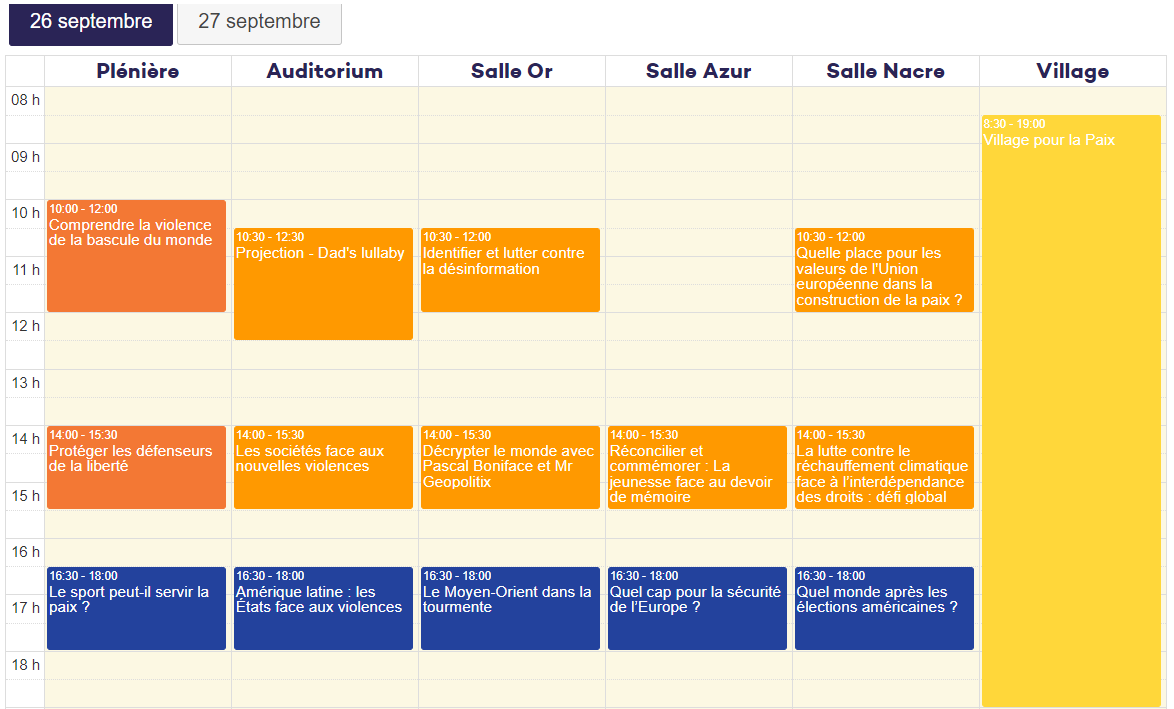Screen dimensions: 1174x709
Task: Switch to the 26 septembre tab
Action: (x=91, y=22)
